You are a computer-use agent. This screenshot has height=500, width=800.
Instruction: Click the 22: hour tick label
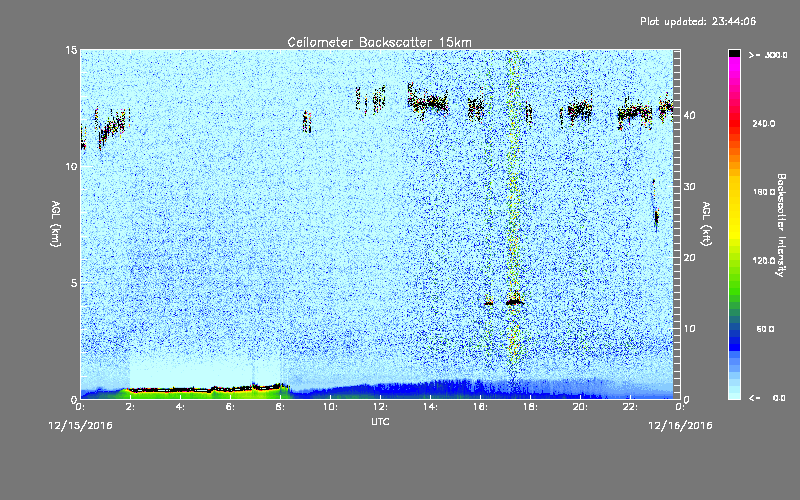click(x=630, y=407)
